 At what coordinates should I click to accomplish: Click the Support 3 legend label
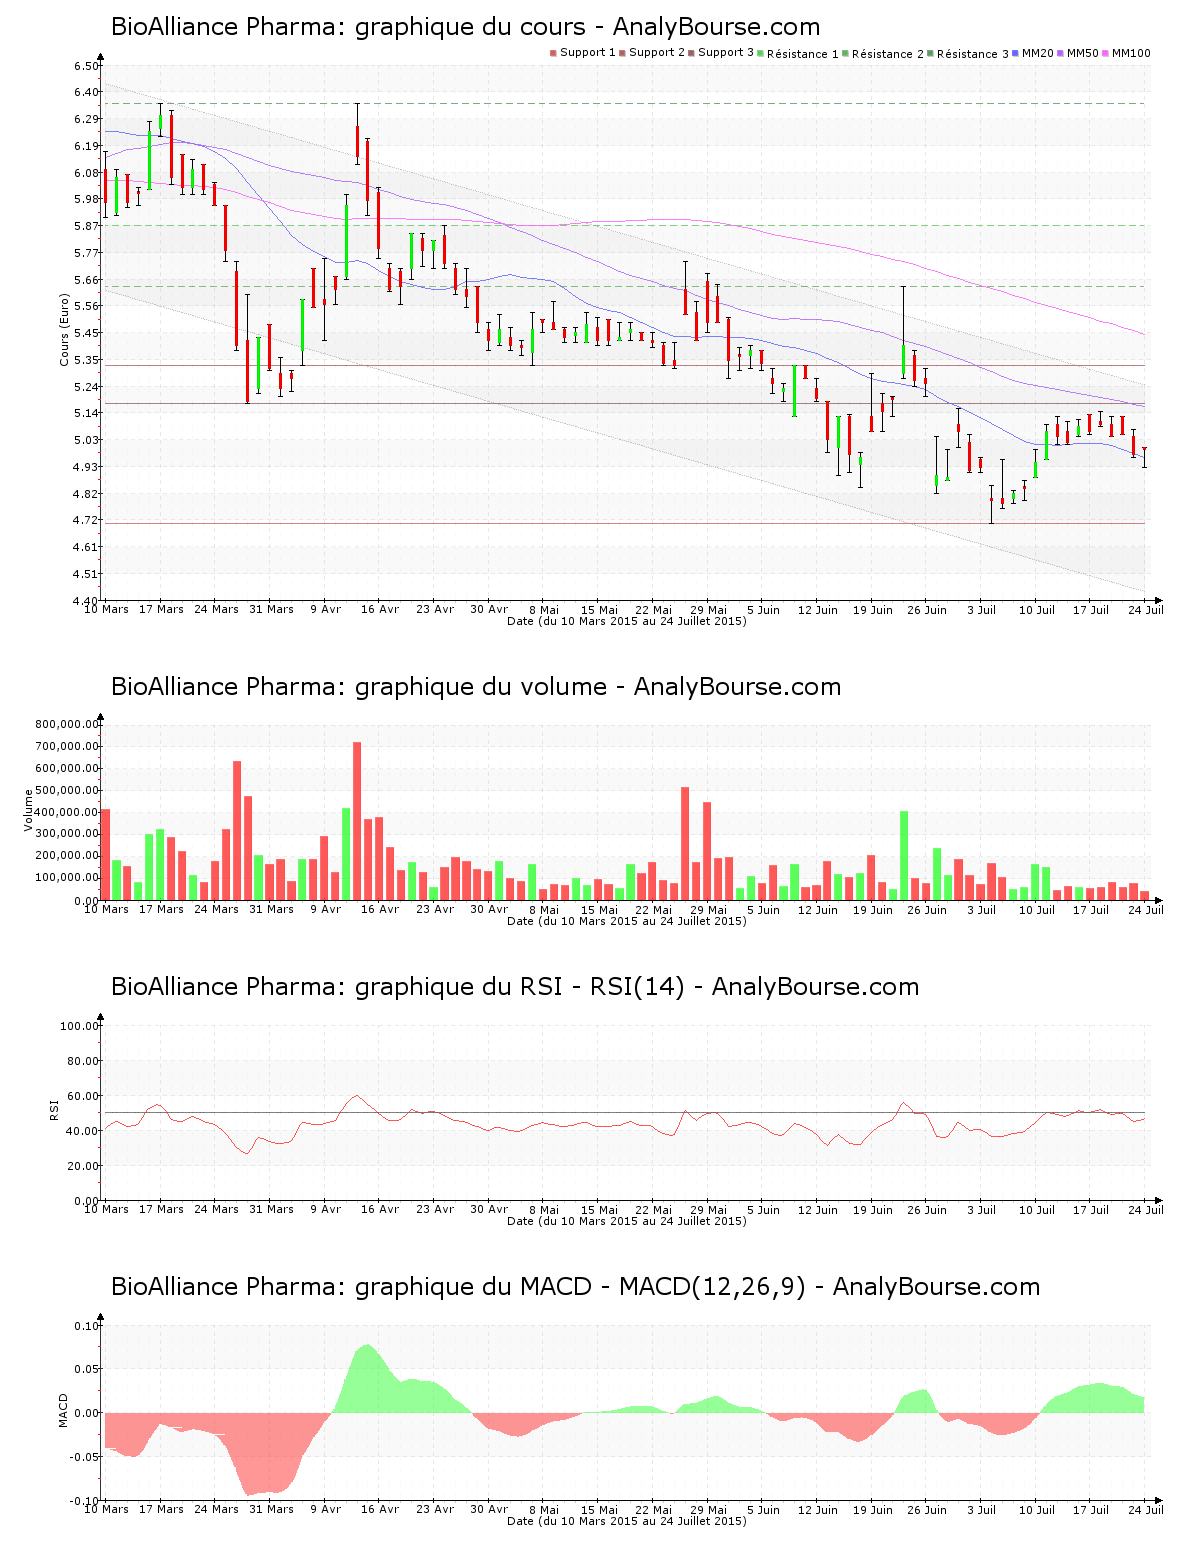point(726,53)
